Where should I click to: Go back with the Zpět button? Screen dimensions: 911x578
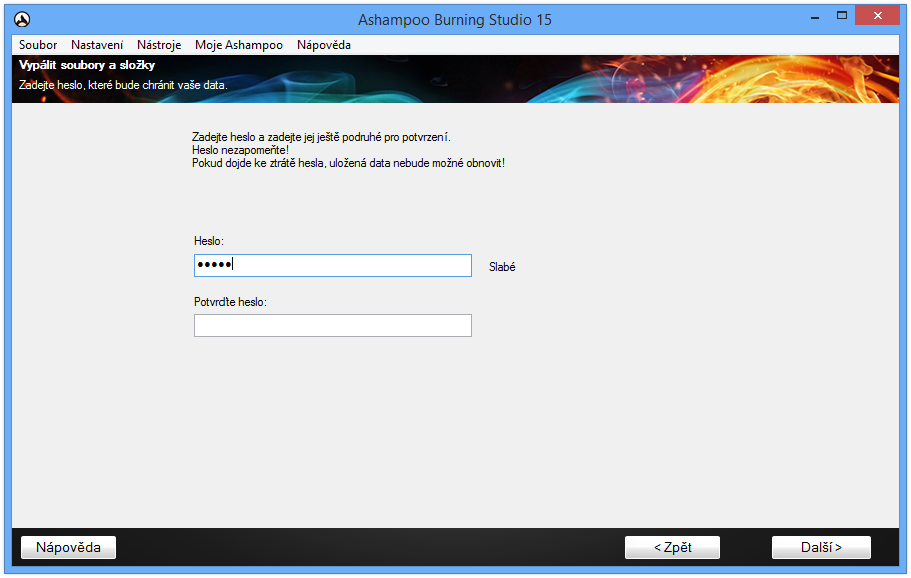click(672, 547)
